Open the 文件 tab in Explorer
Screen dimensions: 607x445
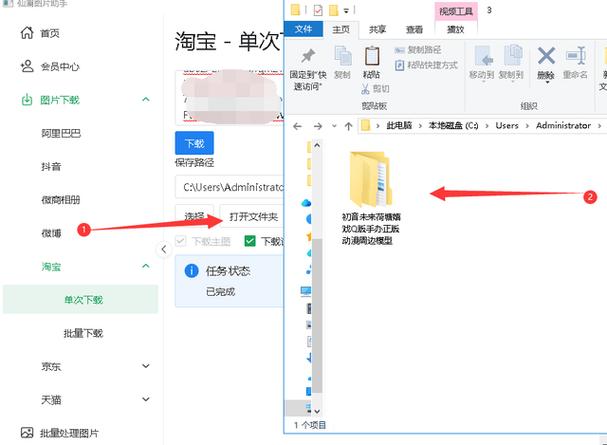(303, 29)
